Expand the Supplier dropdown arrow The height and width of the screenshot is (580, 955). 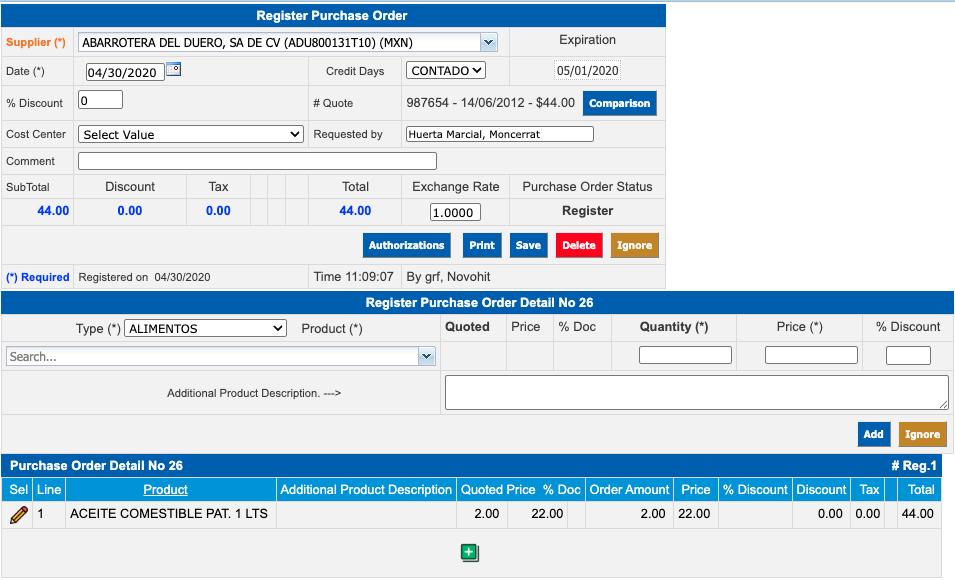pos(488,43)
